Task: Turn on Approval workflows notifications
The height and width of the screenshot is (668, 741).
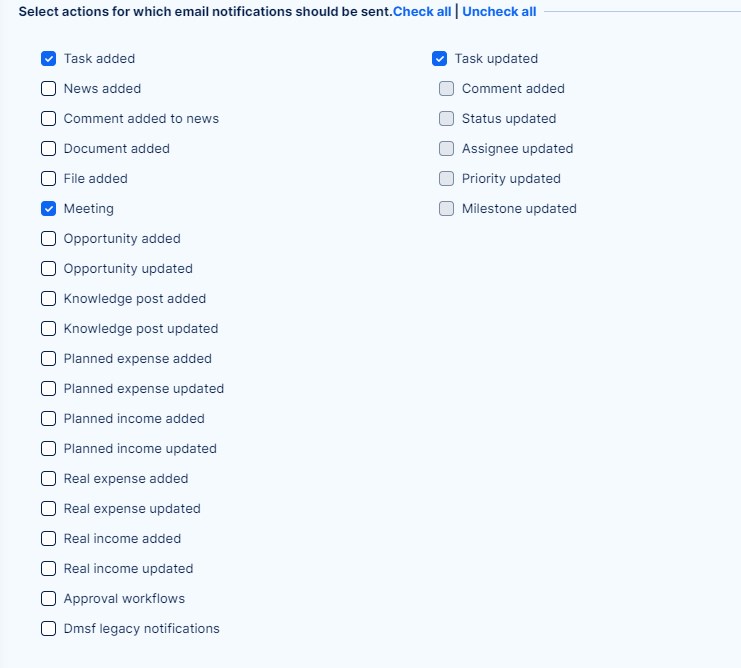Action: tap(48, 599)
